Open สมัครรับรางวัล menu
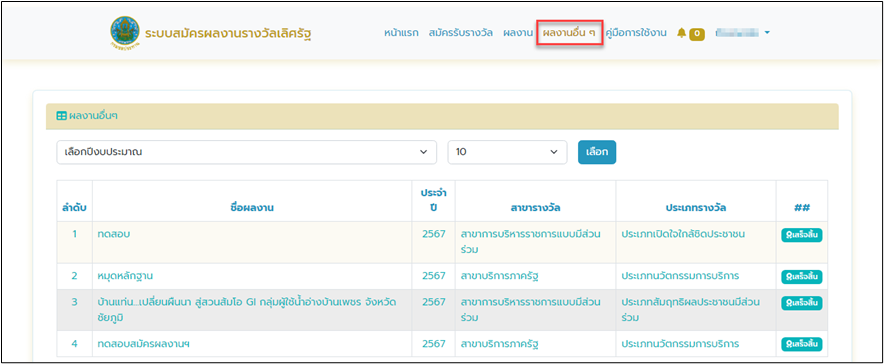Viewport: 884px width, 364px height. (461, 33)
